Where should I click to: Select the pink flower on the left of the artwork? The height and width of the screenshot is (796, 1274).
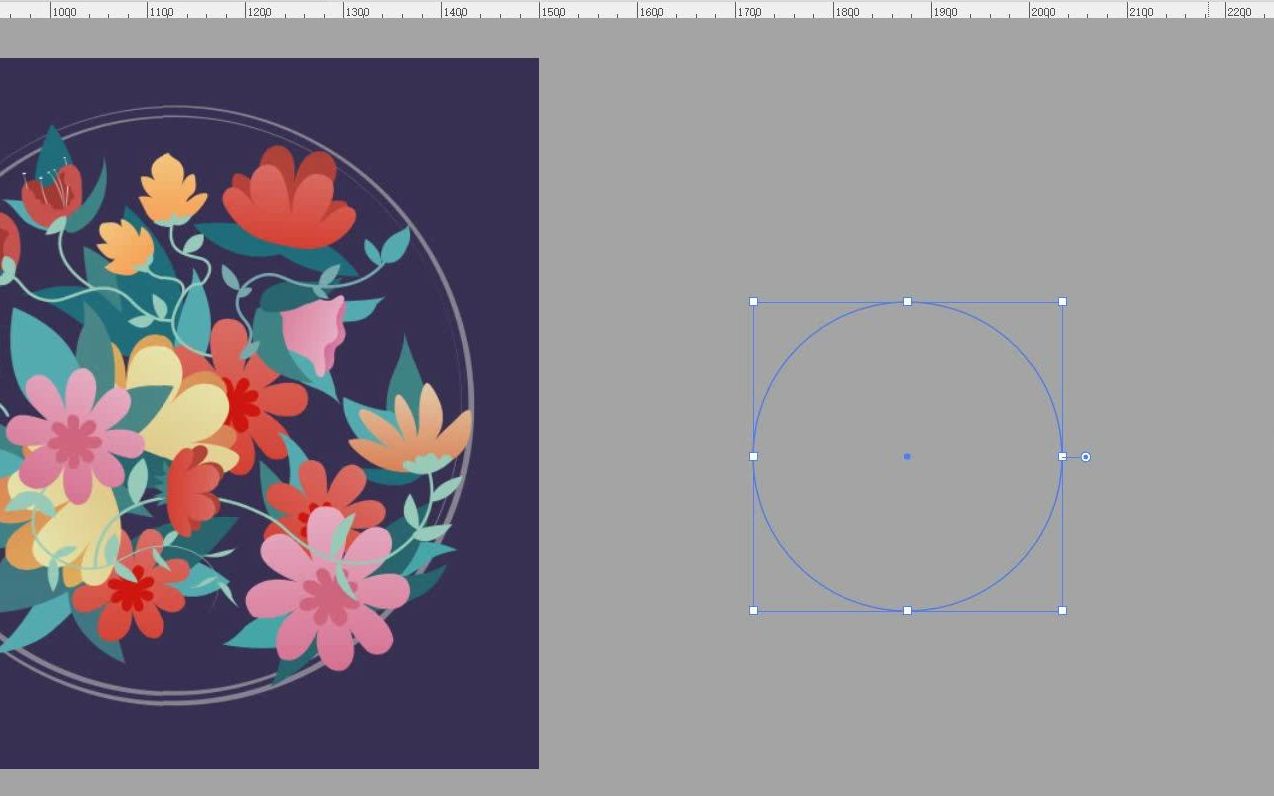click(x=75, y=436)
